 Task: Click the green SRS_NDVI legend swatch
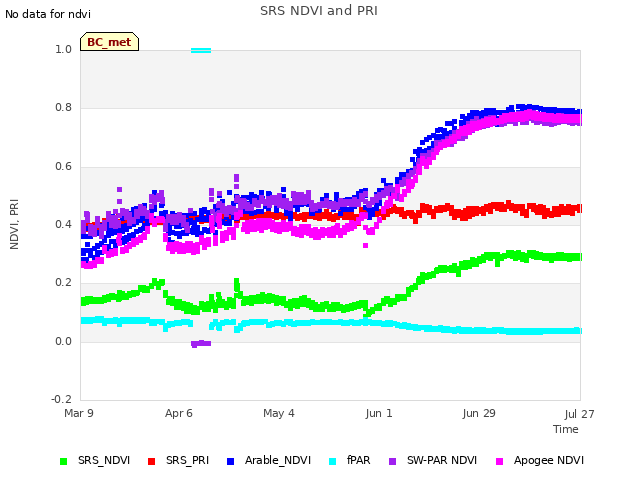point(63,461)
